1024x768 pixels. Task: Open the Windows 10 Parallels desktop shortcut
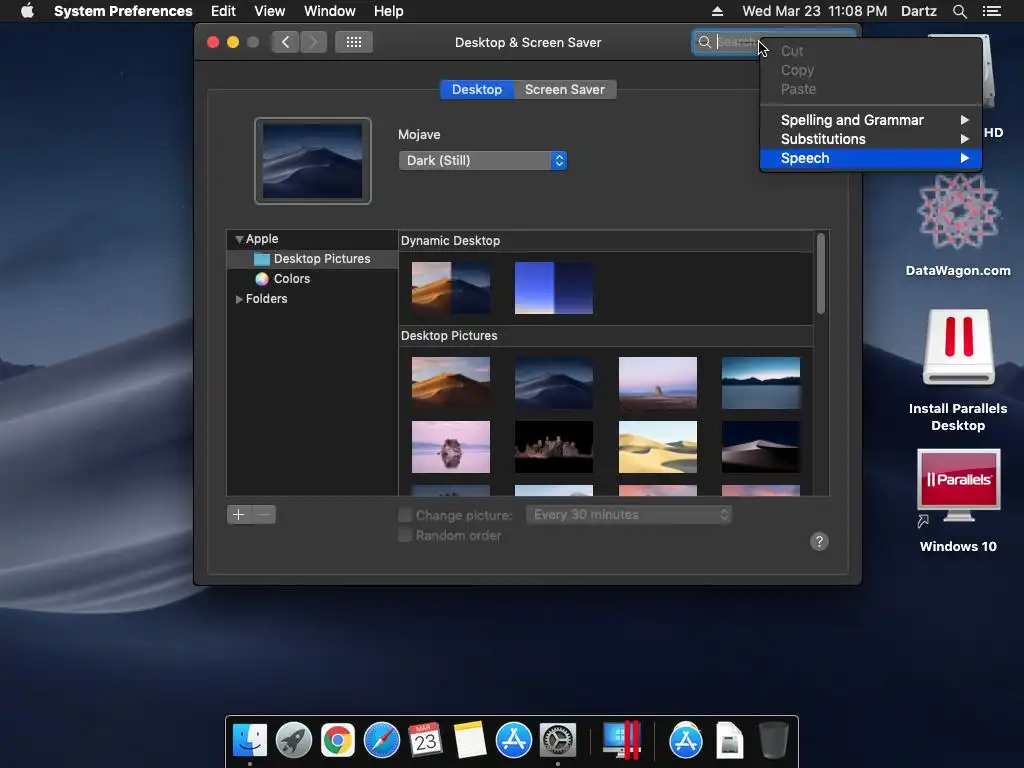pos(958,486)
